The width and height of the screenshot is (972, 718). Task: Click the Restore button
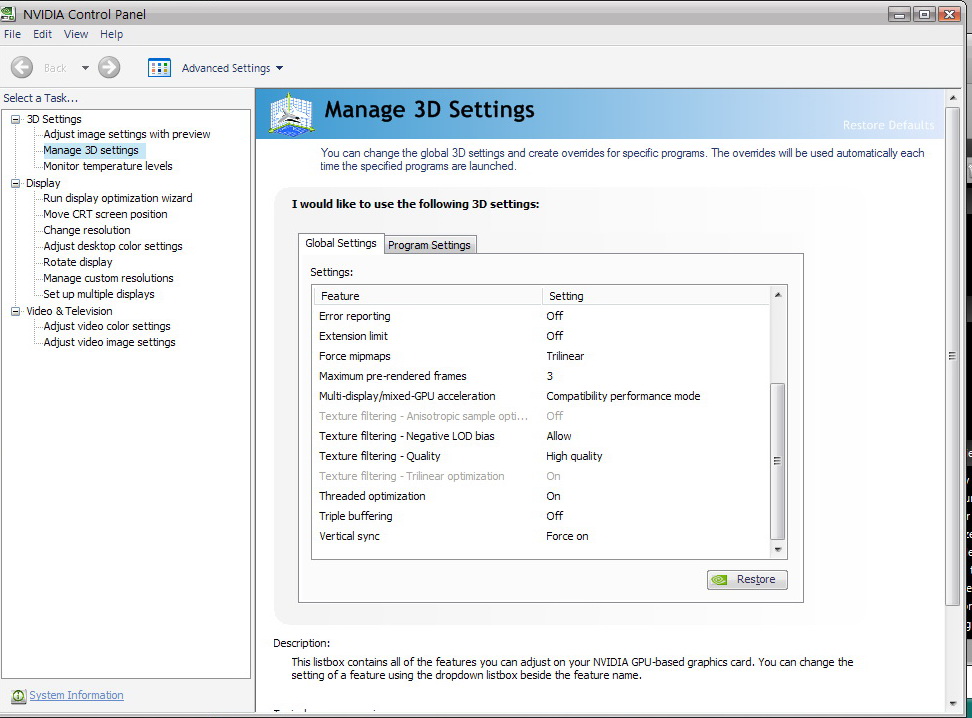[x=747, y=580]
